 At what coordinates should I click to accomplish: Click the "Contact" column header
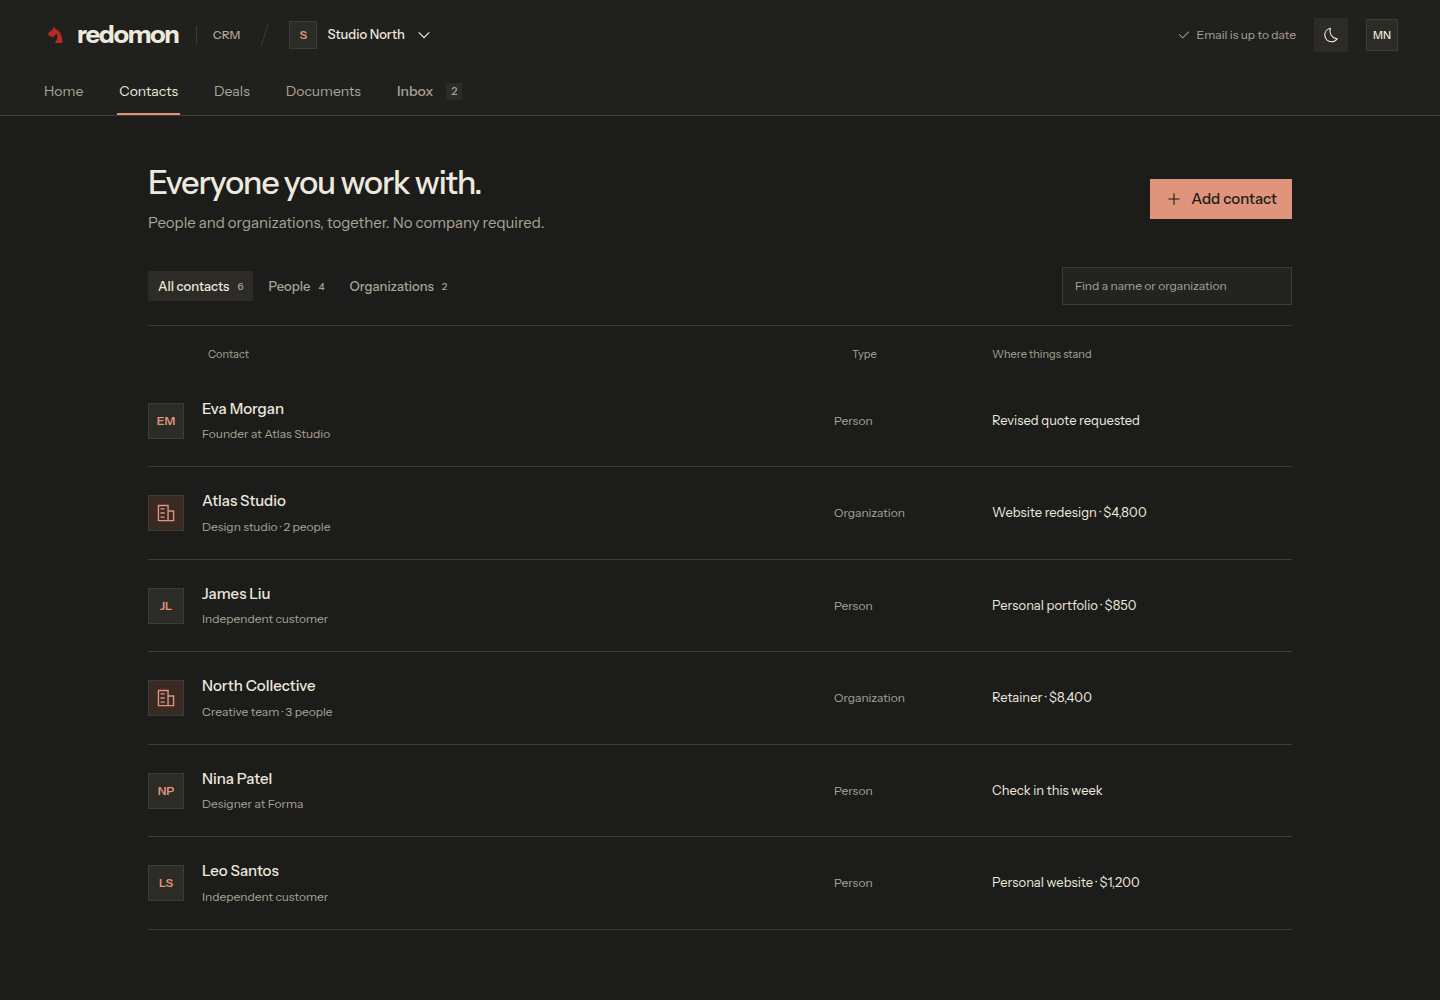pos(228,354)
